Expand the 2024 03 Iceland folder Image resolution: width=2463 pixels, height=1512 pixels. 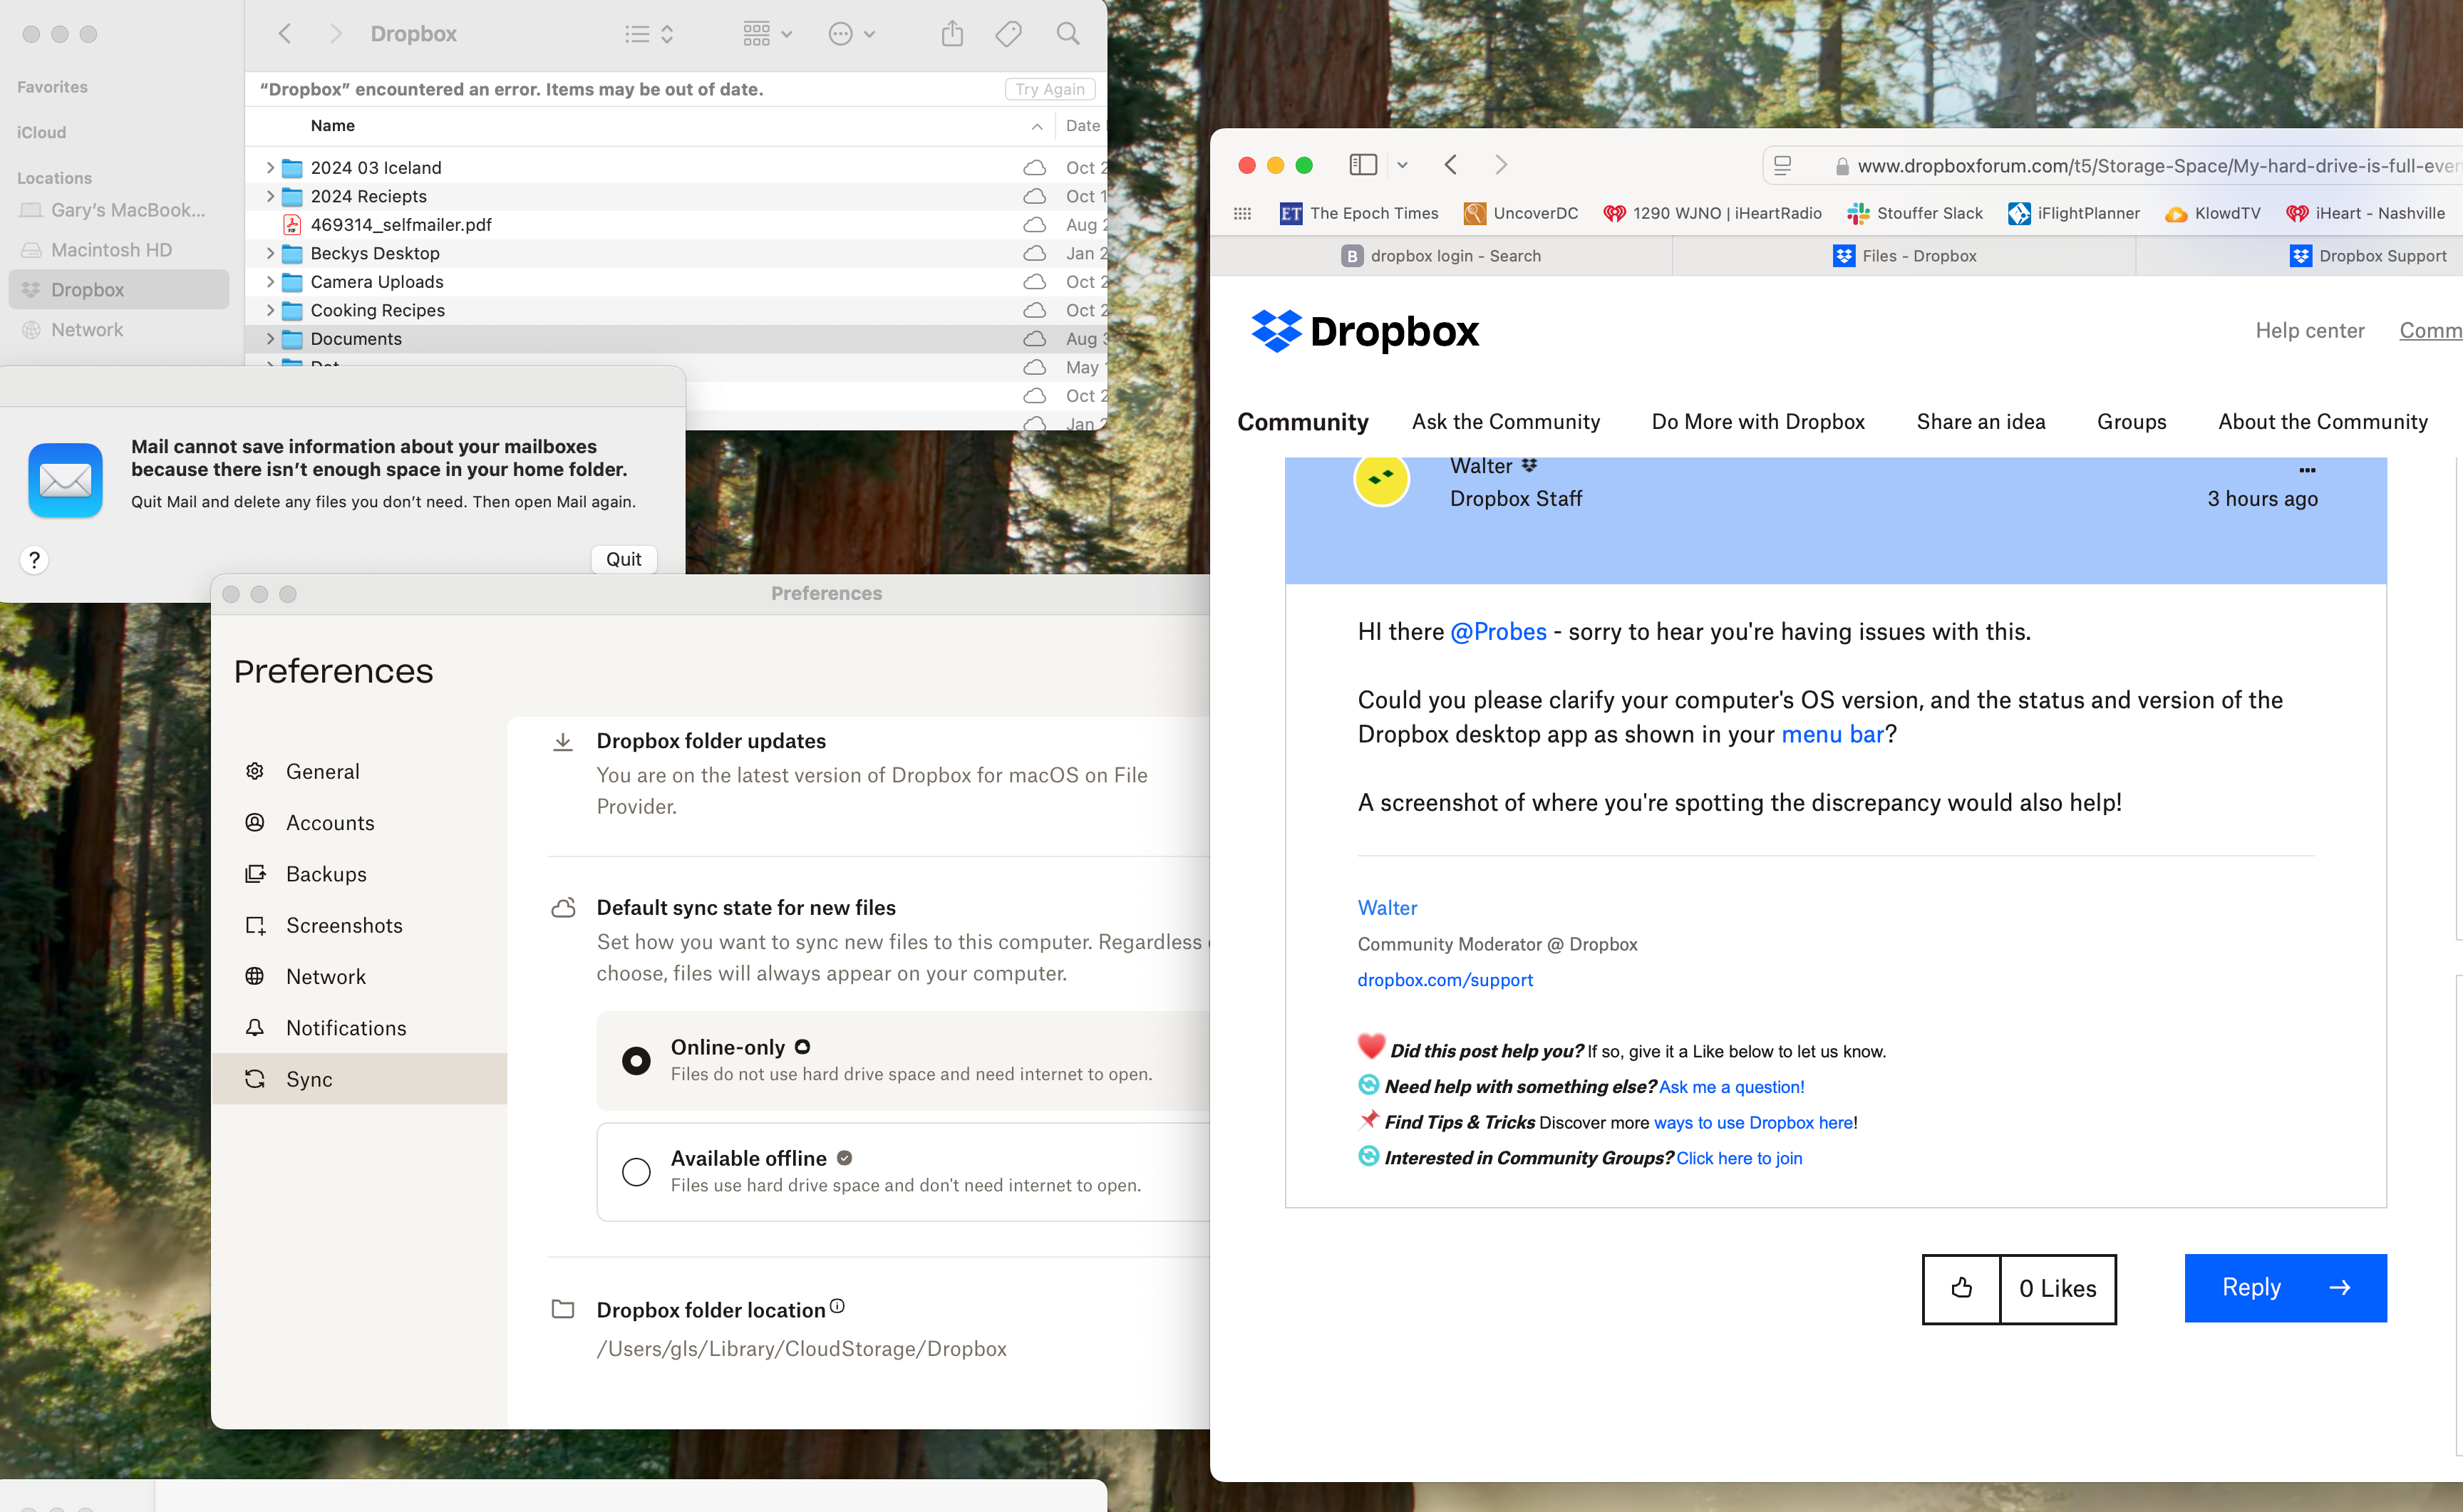tap(267, 167)
